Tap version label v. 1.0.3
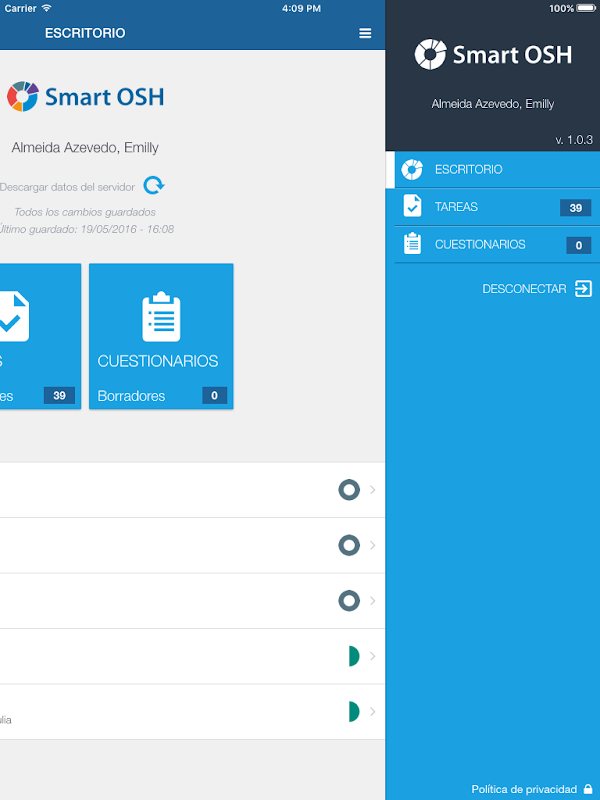The width and height of the screenshot is (600, 800). 574,140
